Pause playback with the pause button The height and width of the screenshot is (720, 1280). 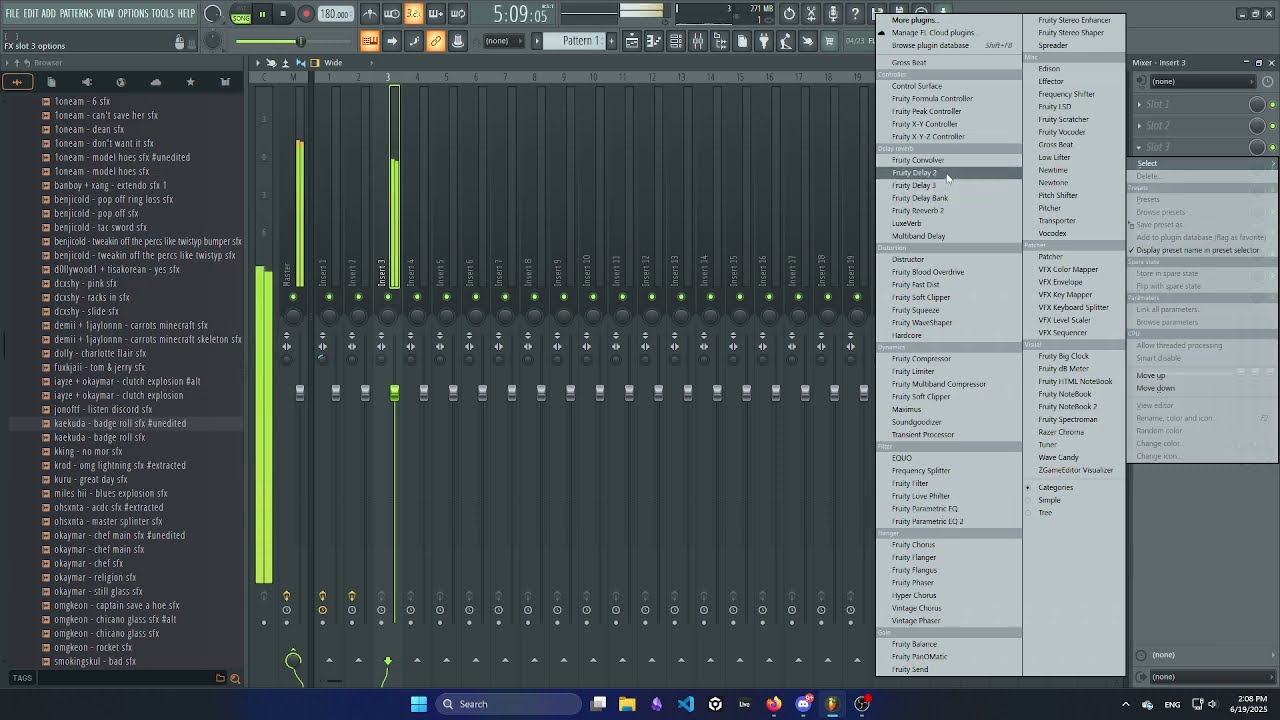(263, 14)
